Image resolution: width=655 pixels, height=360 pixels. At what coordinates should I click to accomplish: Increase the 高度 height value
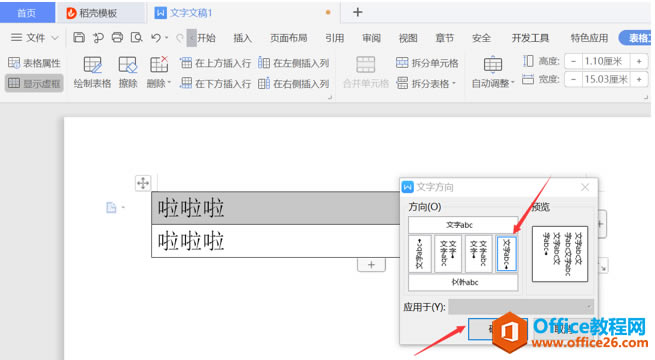tap(639, 61)
